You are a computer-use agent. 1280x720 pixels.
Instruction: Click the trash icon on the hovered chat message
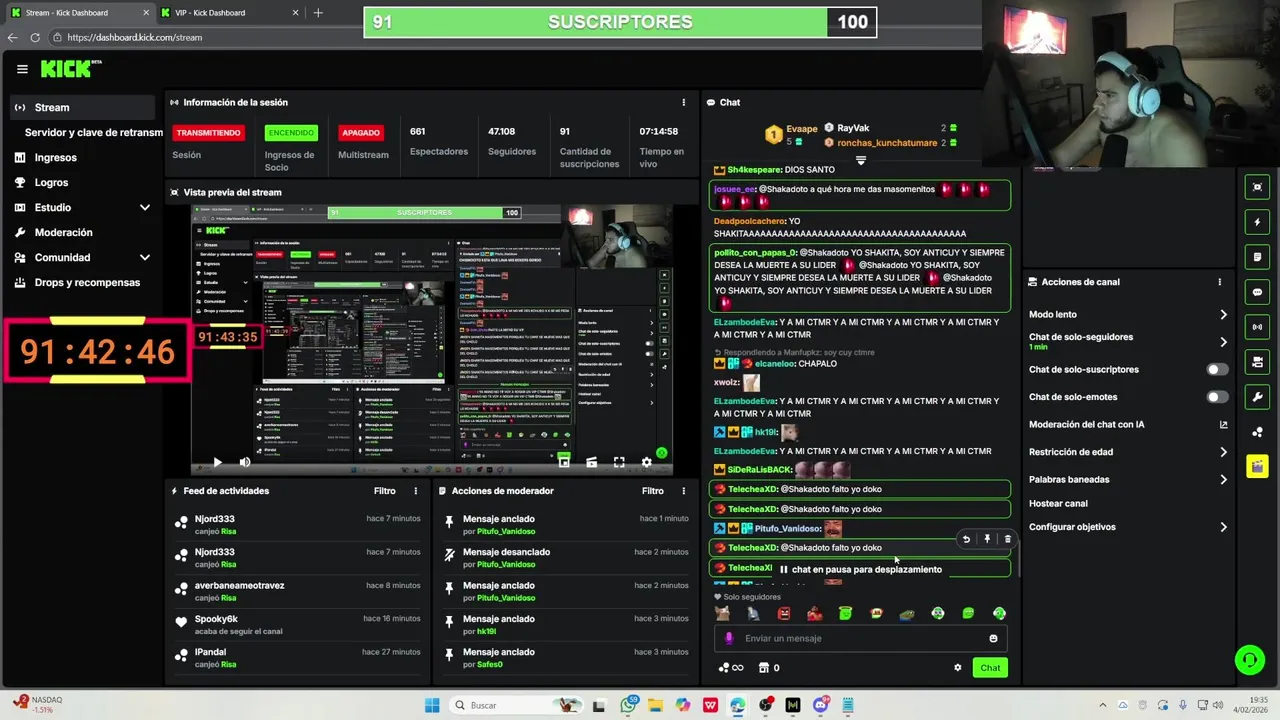(x=1007, y=539)
